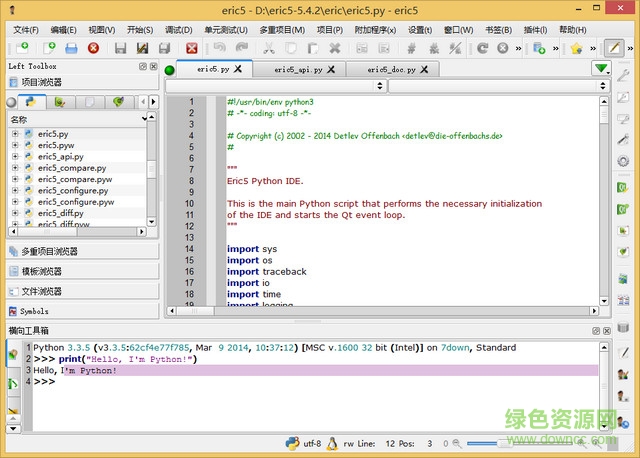Screen dimensions: 640x458
Task: Open the 文件(F) menu
Action: pos(27,30)
